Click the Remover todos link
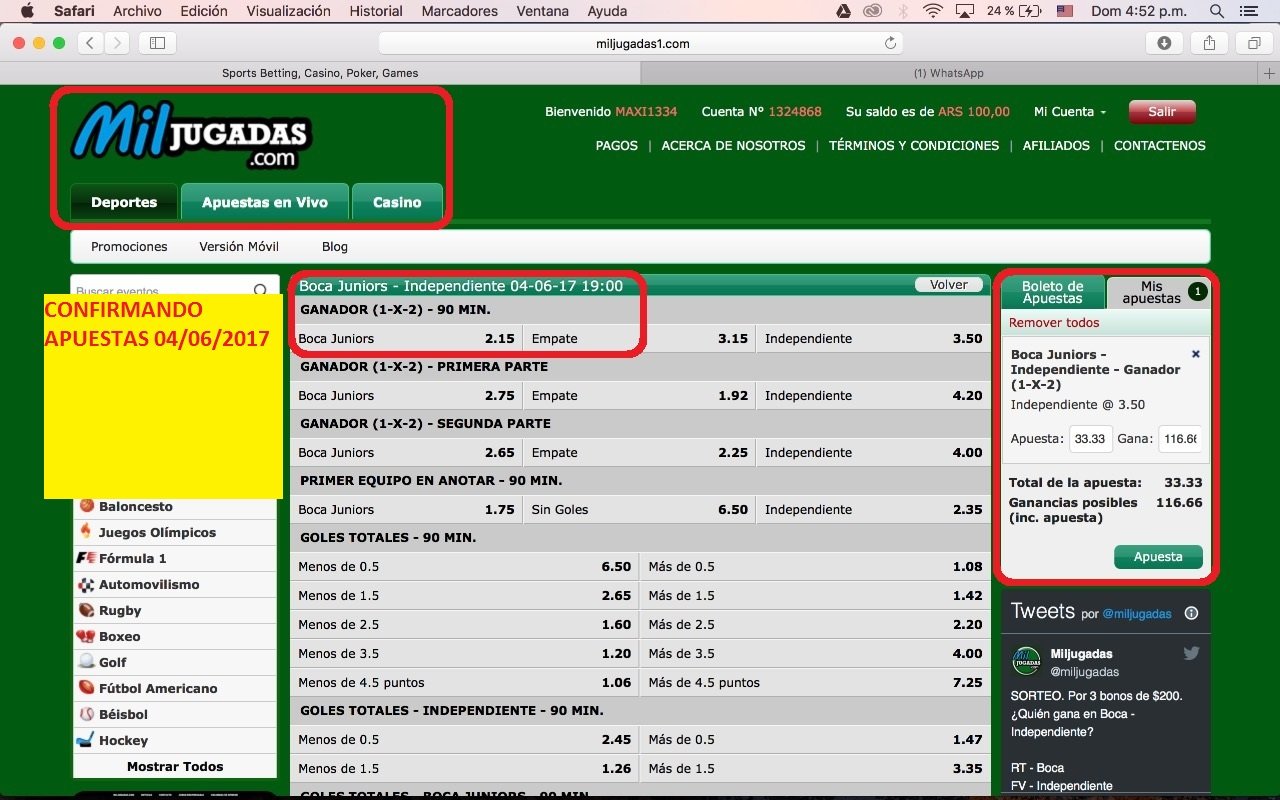 tap(1054, 323)
